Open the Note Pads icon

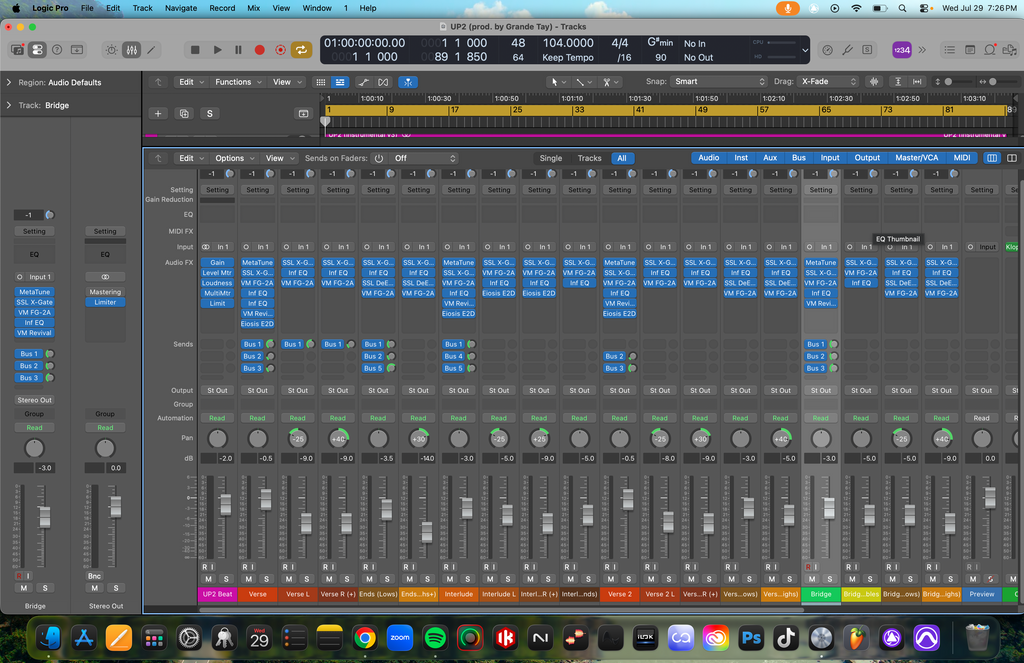point(970,50)
